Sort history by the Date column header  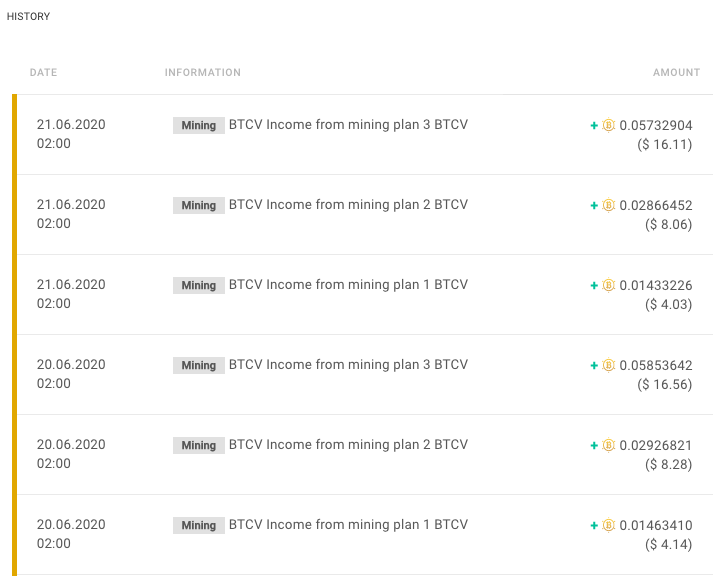(x=44, y=73)
